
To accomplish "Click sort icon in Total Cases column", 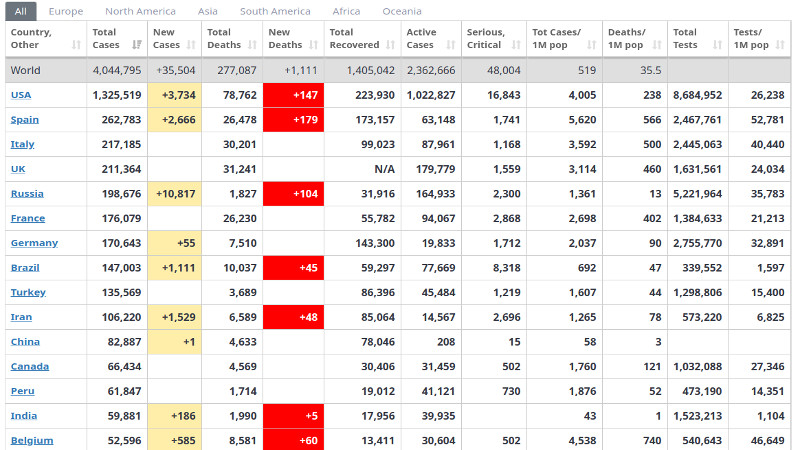I will [137, 45].
